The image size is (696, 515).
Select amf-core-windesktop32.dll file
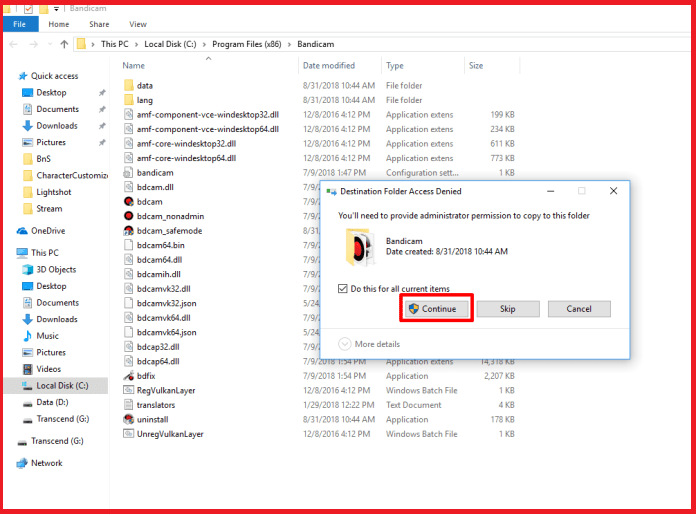[186, 143]
